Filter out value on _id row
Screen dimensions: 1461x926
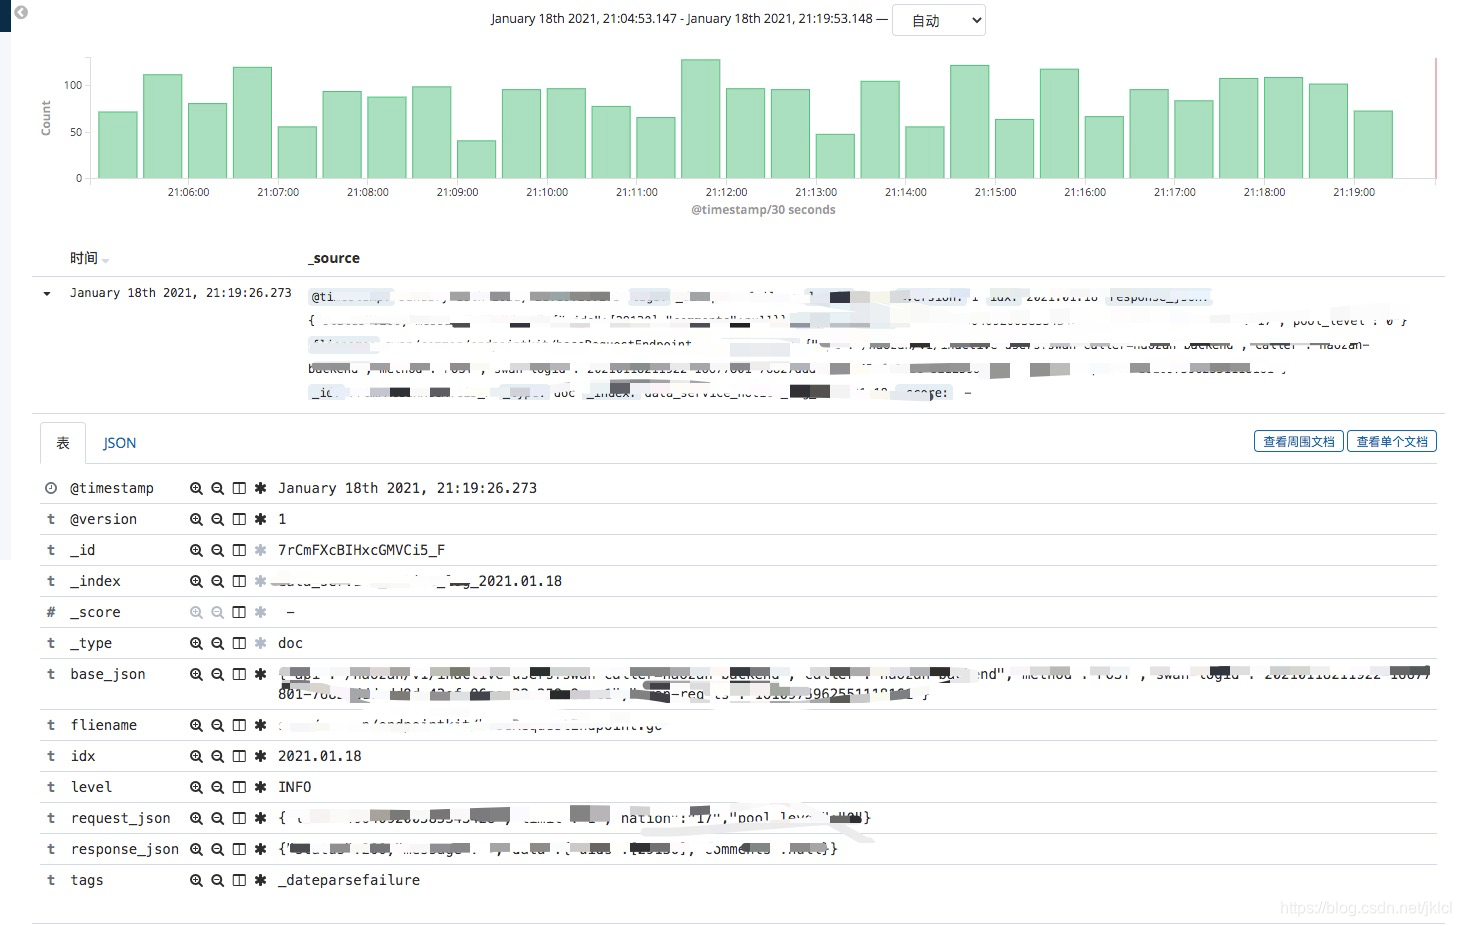click(x=217, y=551)
